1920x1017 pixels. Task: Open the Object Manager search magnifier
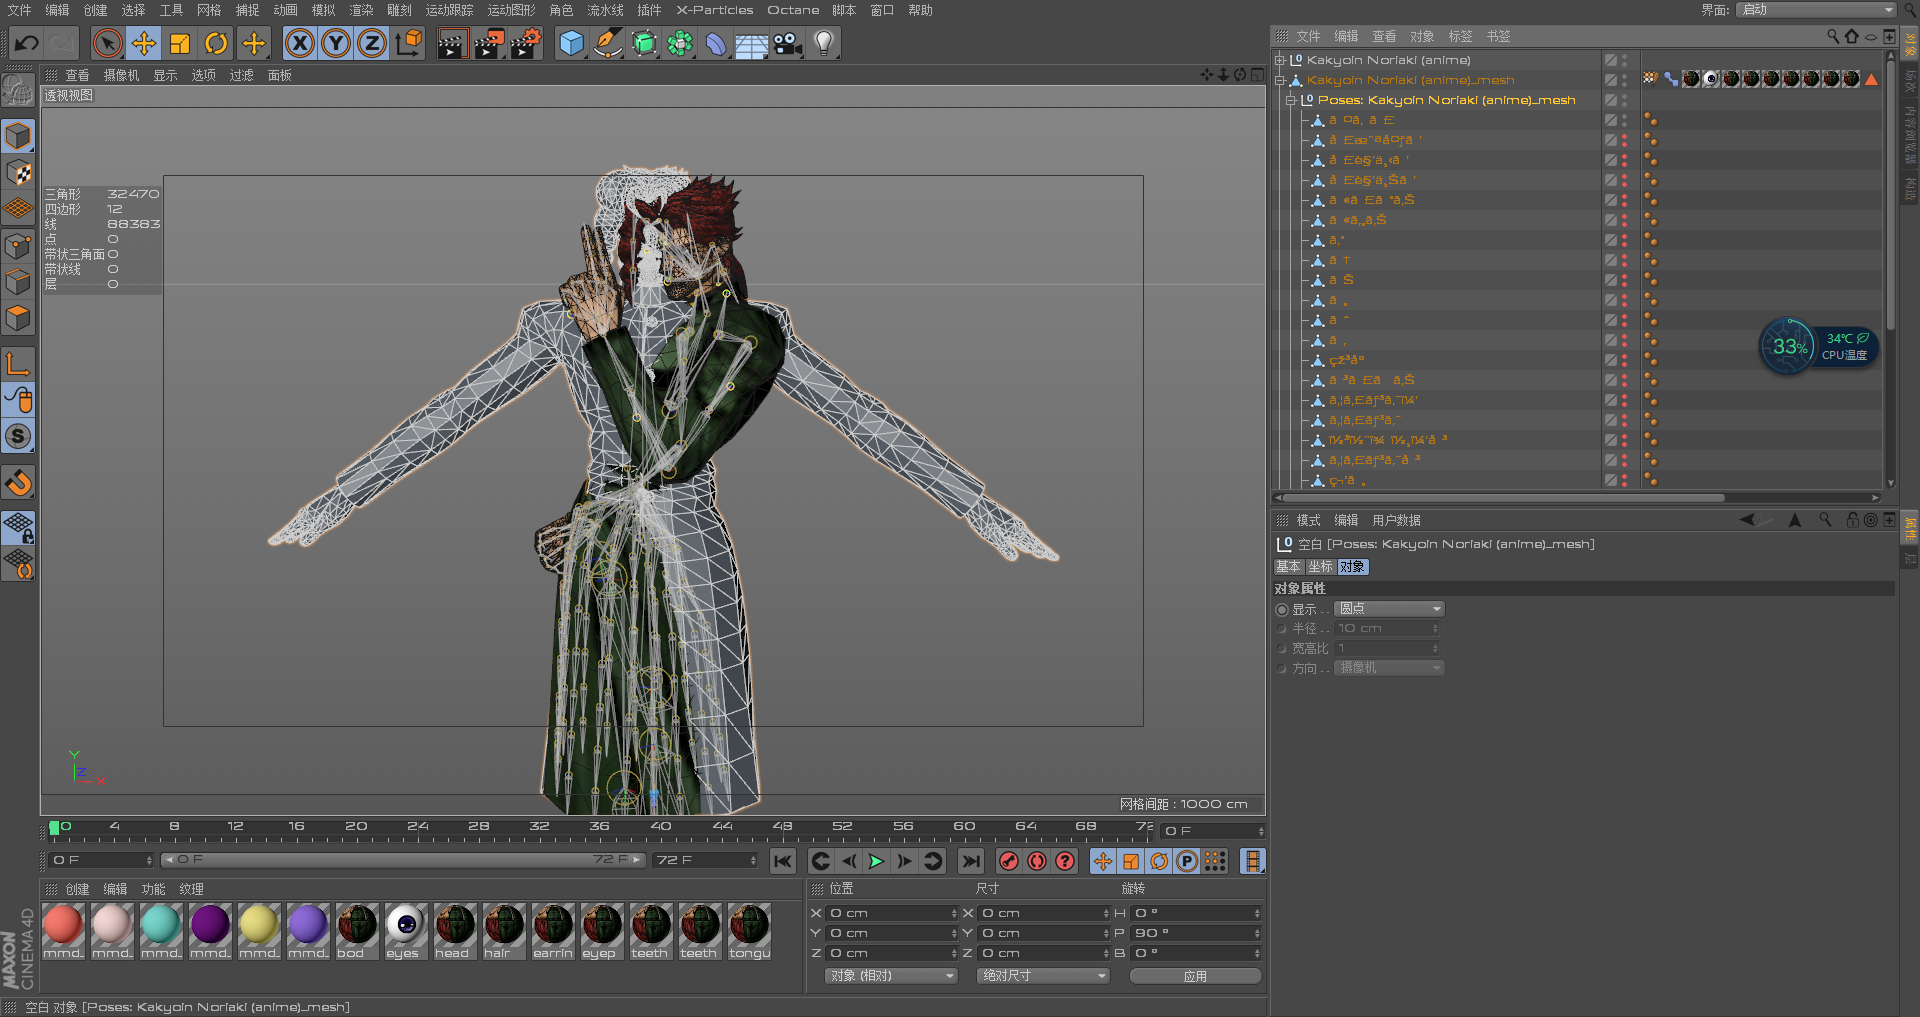pyautogui.click(x=1832, y=36)
